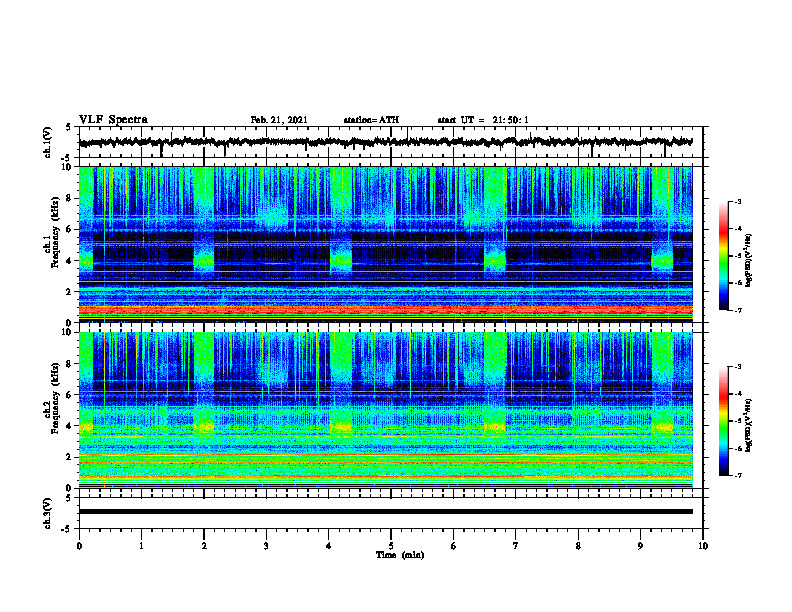This screenshot has width=792, height=612.
Task: Click the ch.1 color scale bar
Action: [724, 256]
